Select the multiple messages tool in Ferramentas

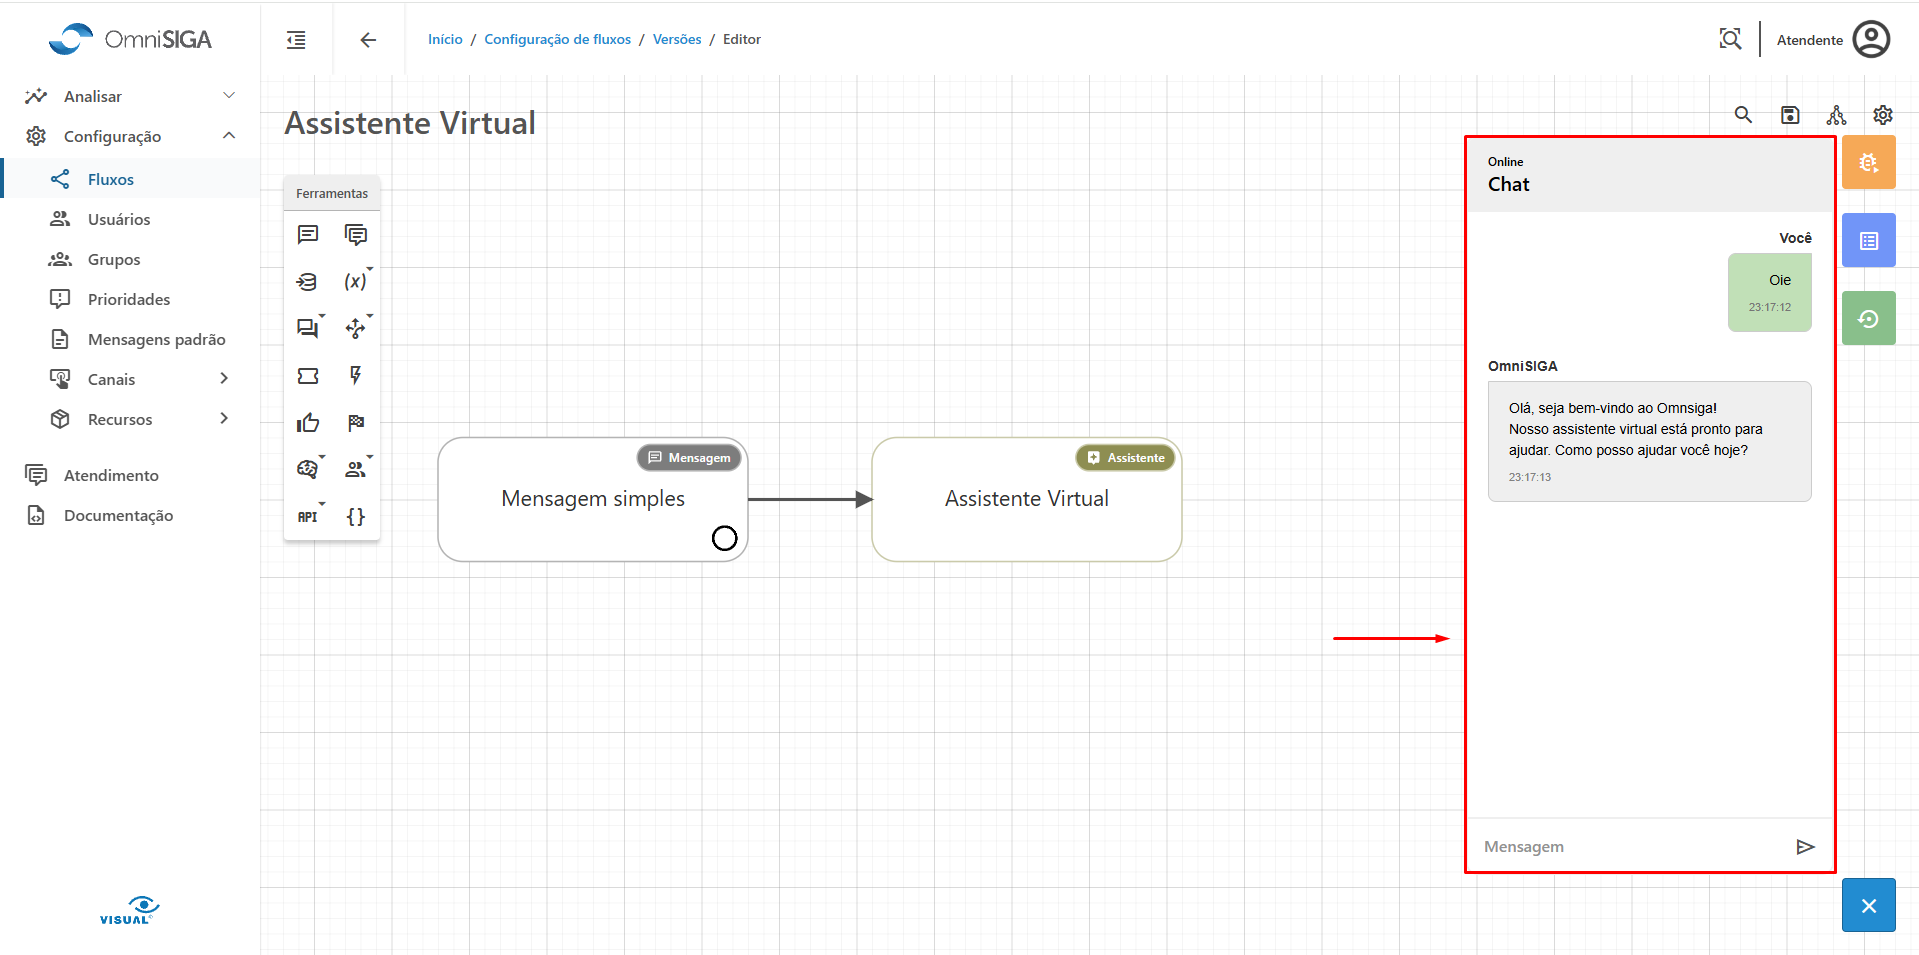click(x=356, y=234)
